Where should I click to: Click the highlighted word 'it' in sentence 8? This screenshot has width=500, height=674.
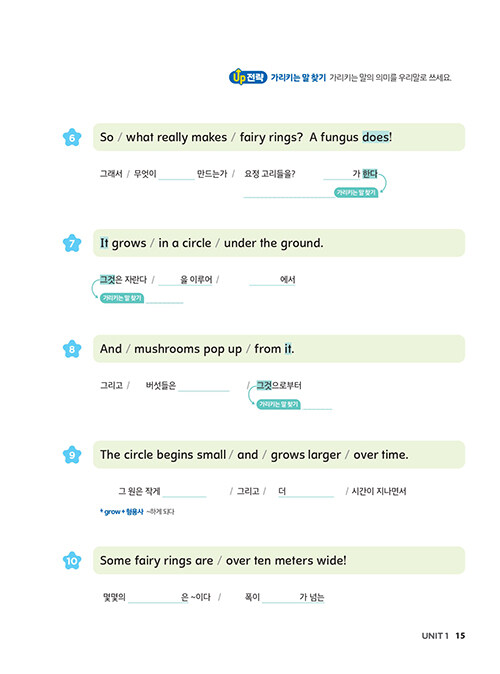[x=288, y=349]
